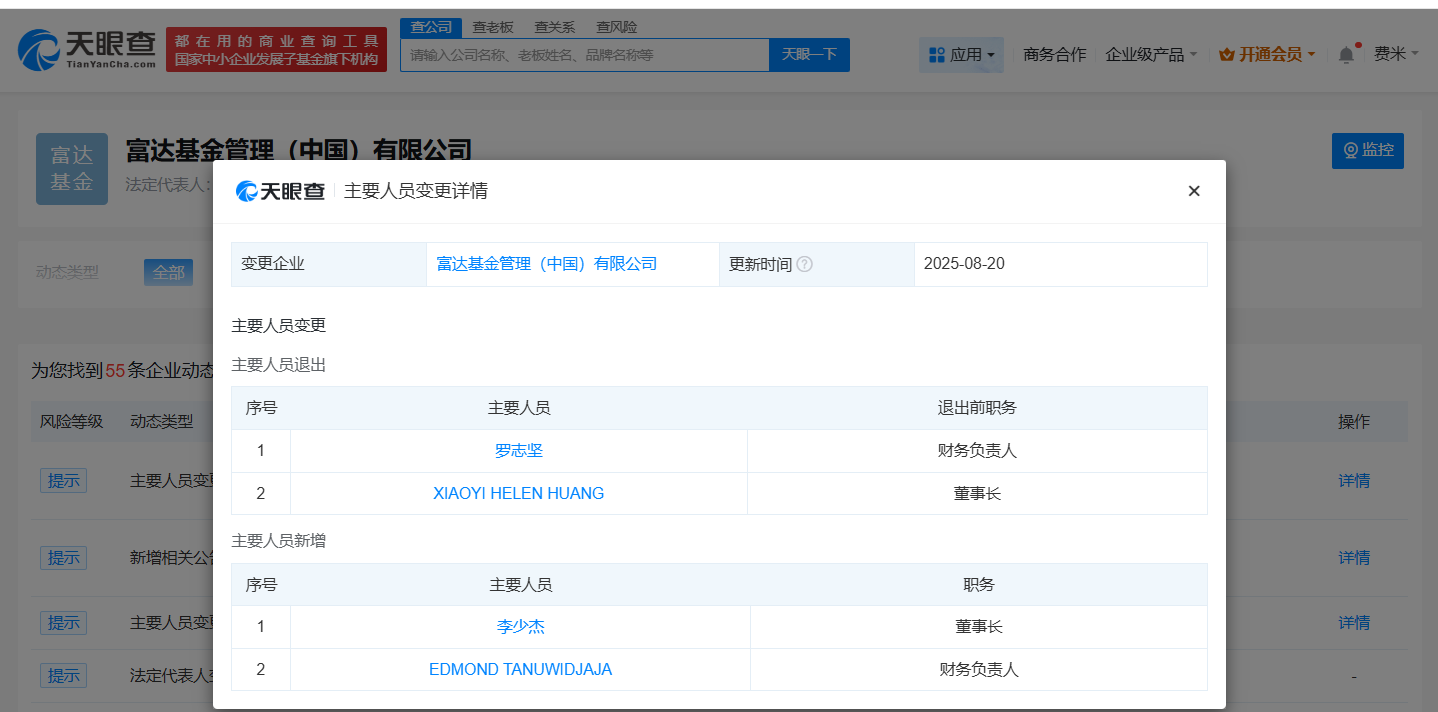Image resolution: width=1438 pixels, height=712 pixels.
Task: Switch to the 查老板 tab
Action: 493,27
